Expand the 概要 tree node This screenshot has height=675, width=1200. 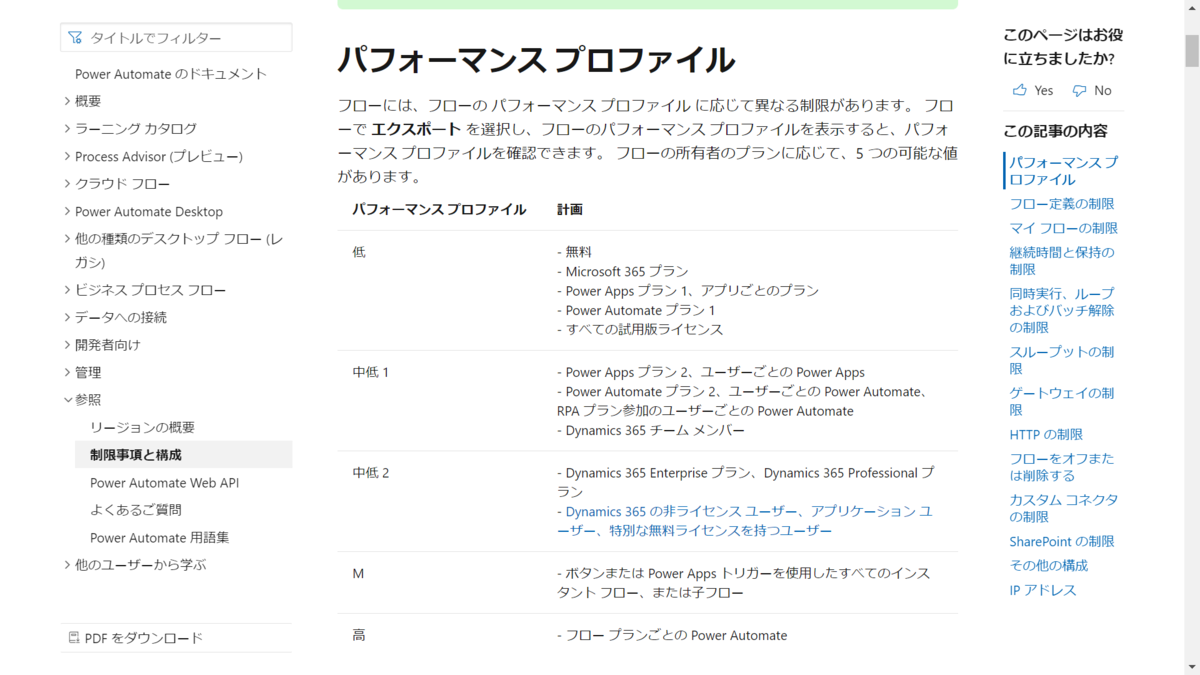tap(67, 101)
